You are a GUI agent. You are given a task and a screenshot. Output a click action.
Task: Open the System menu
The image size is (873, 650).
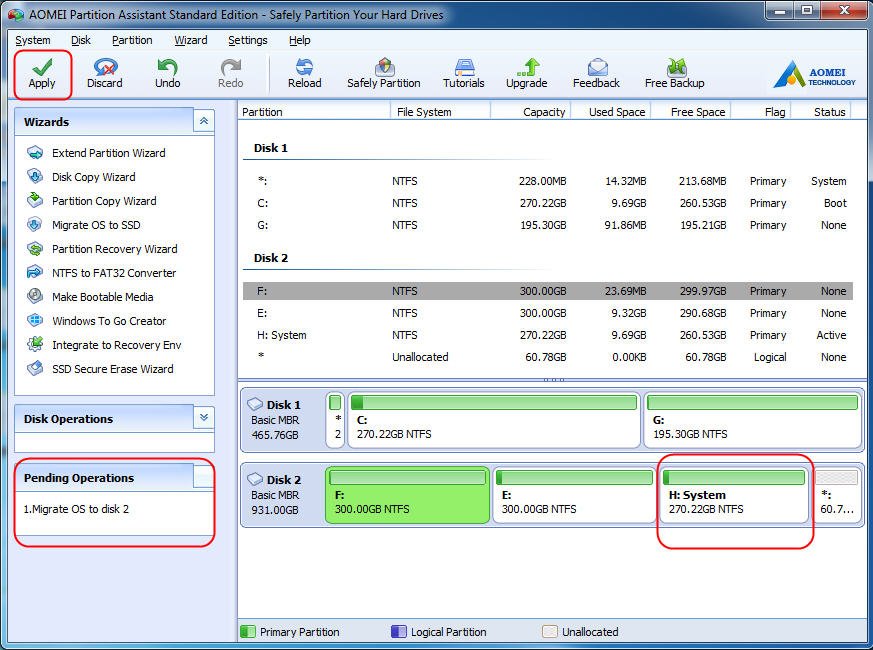pyautogui.click(x=33, y=40)
